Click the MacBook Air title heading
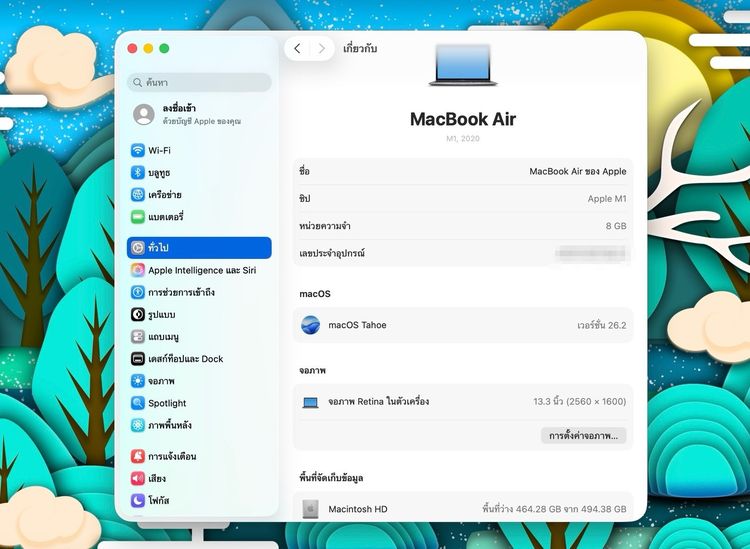 coord(463,119)
